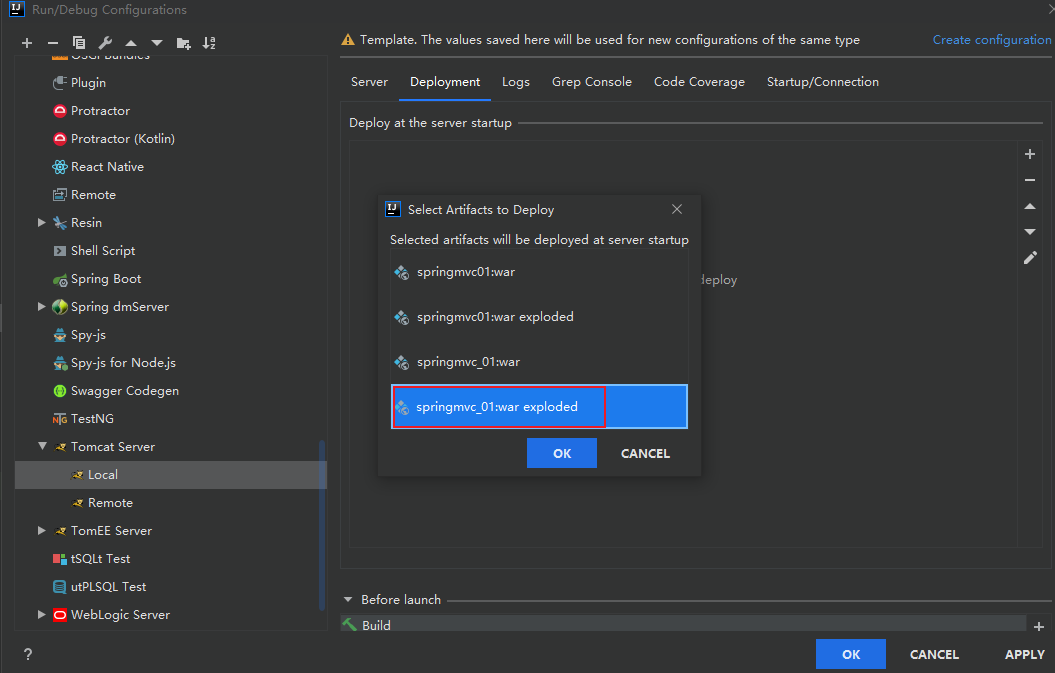Open the Code Coverage tab
The width and height of the screenshot is (1055, 673).
(x=699, y=82)
